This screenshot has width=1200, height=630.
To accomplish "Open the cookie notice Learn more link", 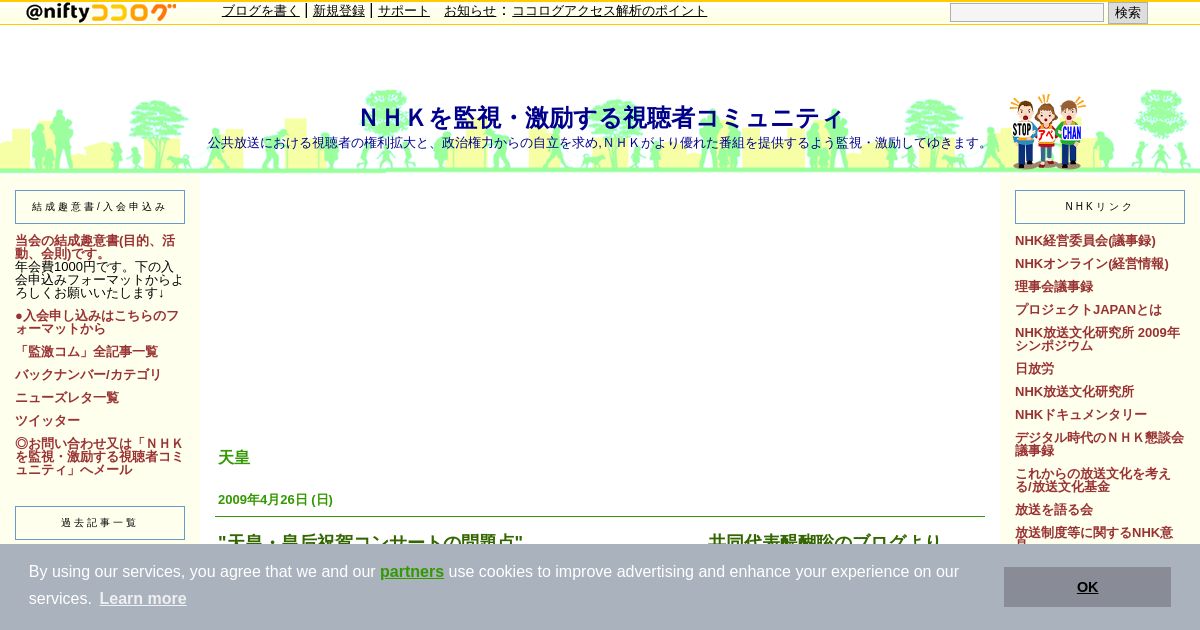I will [143, 598].
